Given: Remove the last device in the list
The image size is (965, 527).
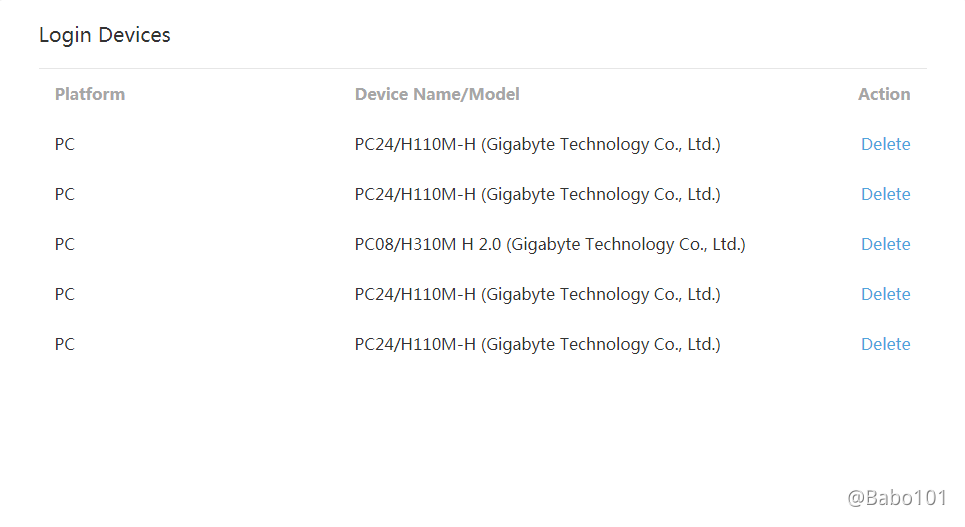Looking at the screenshot, I should click(x=885, y=344).
